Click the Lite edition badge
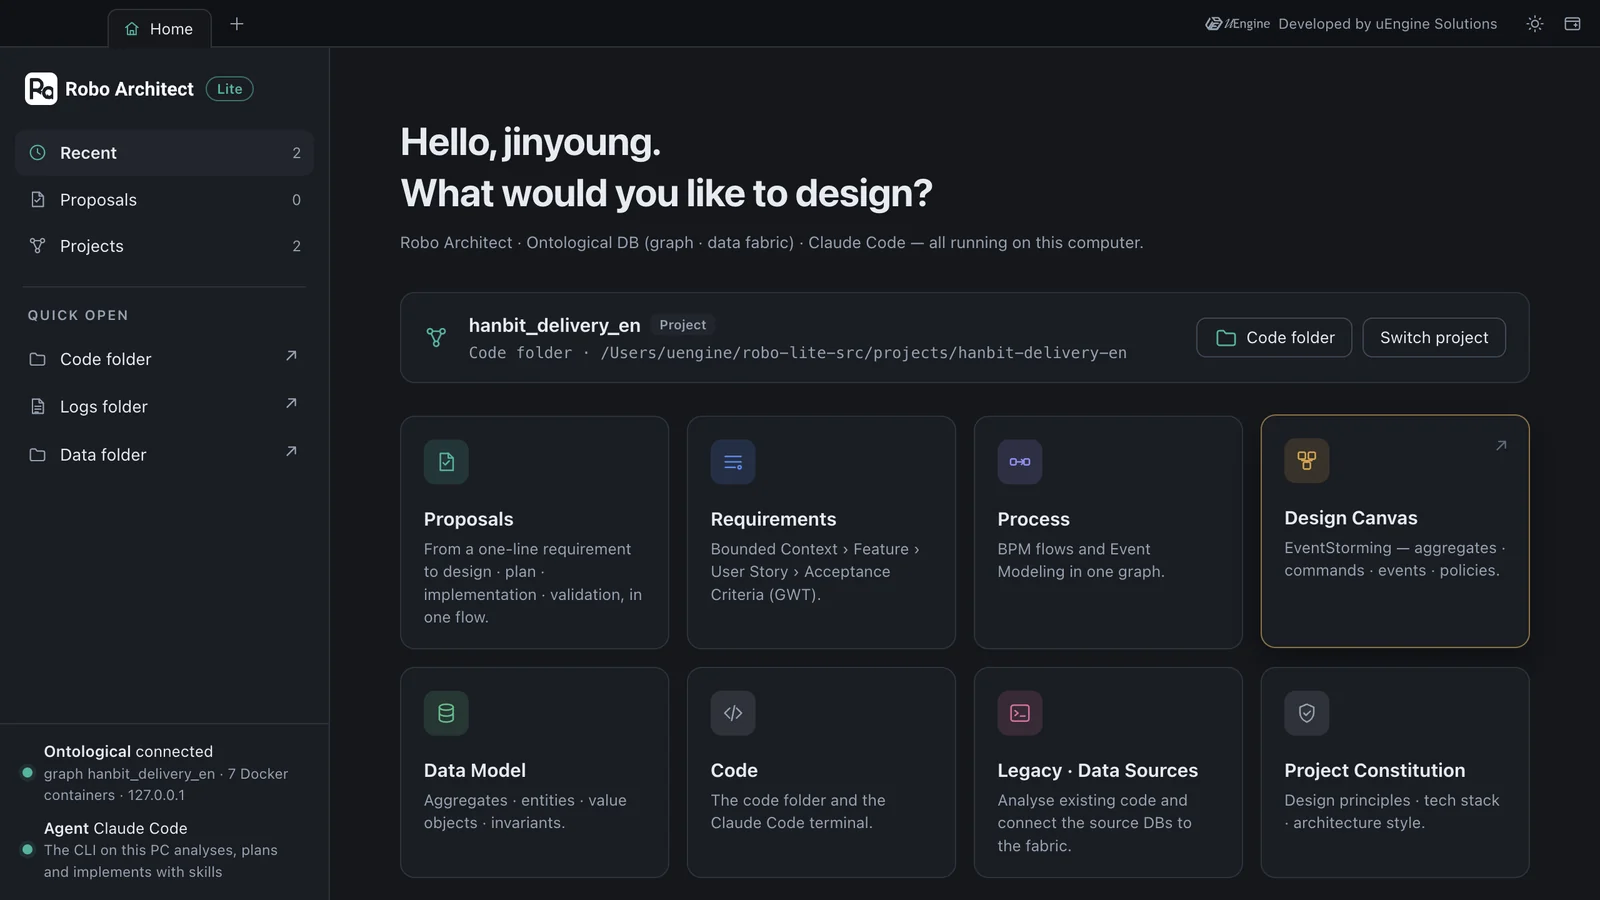1600x900 pixels. point(229,89)
